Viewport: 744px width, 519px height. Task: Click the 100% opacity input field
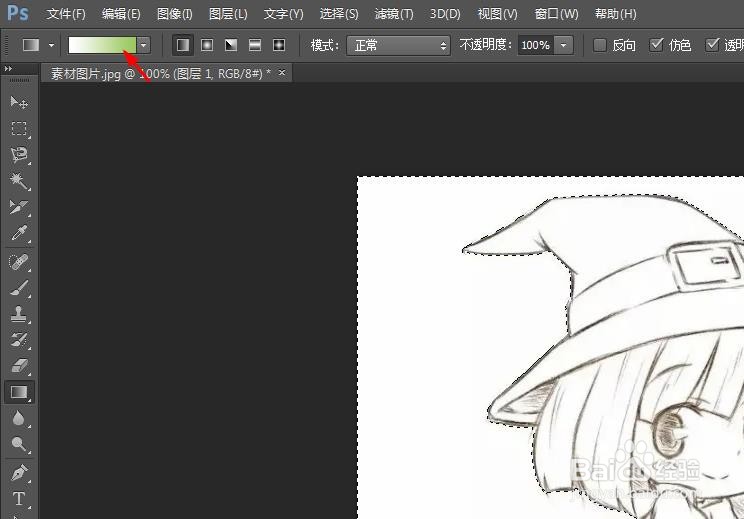tap(536, 46)
